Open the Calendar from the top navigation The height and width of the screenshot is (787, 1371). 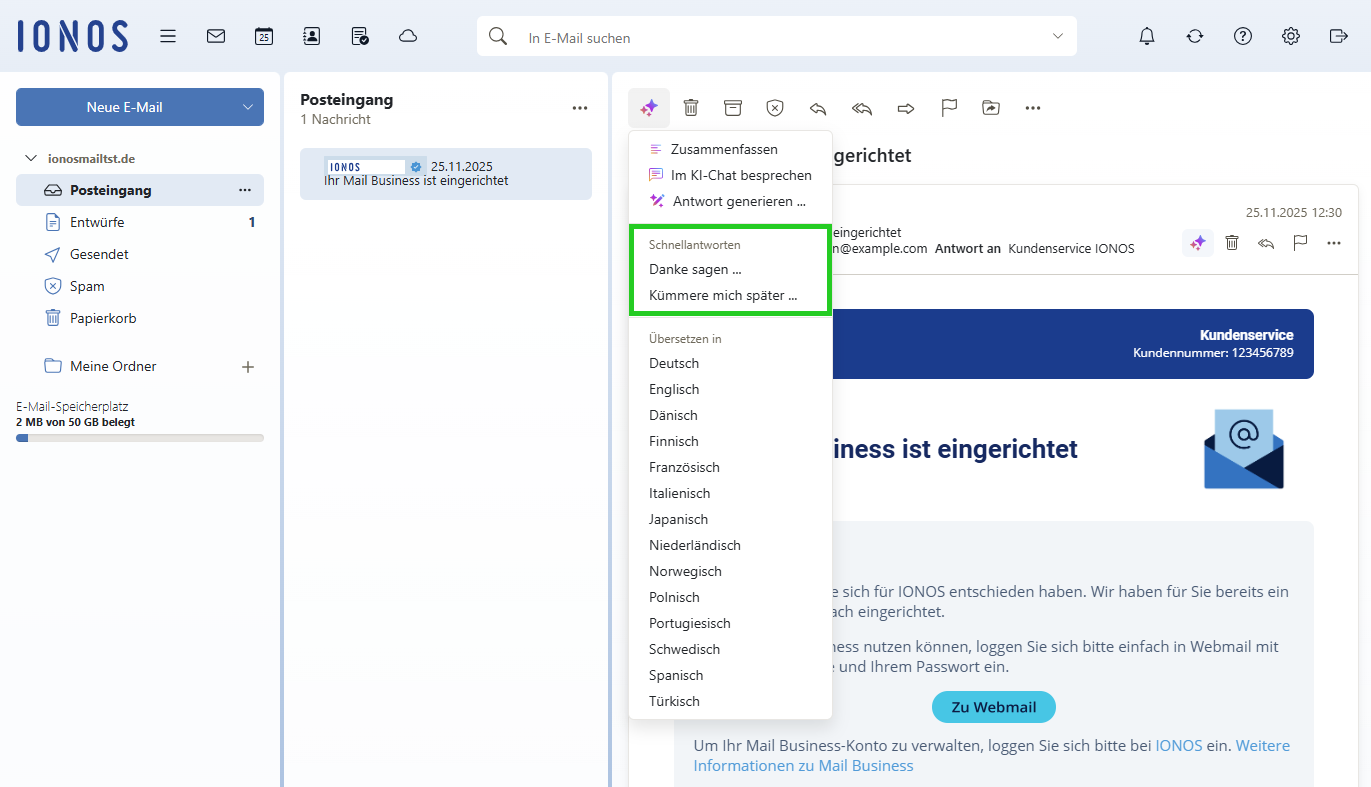click(x=263, y=36)
